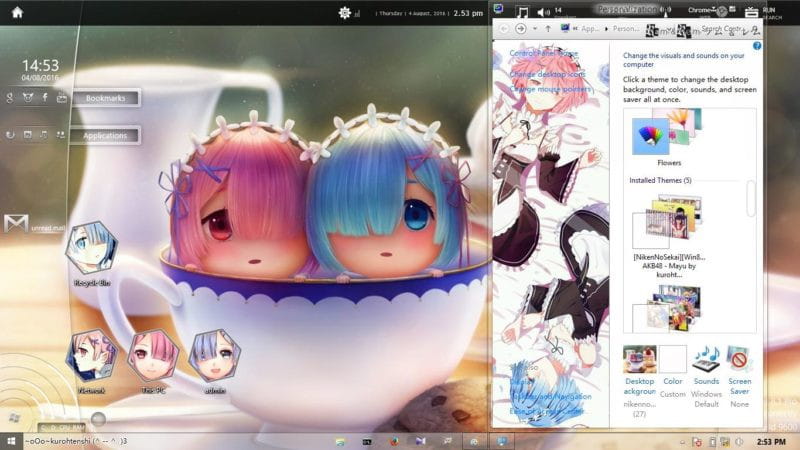
Task: Go back in Personalization window
Action: 504,29
